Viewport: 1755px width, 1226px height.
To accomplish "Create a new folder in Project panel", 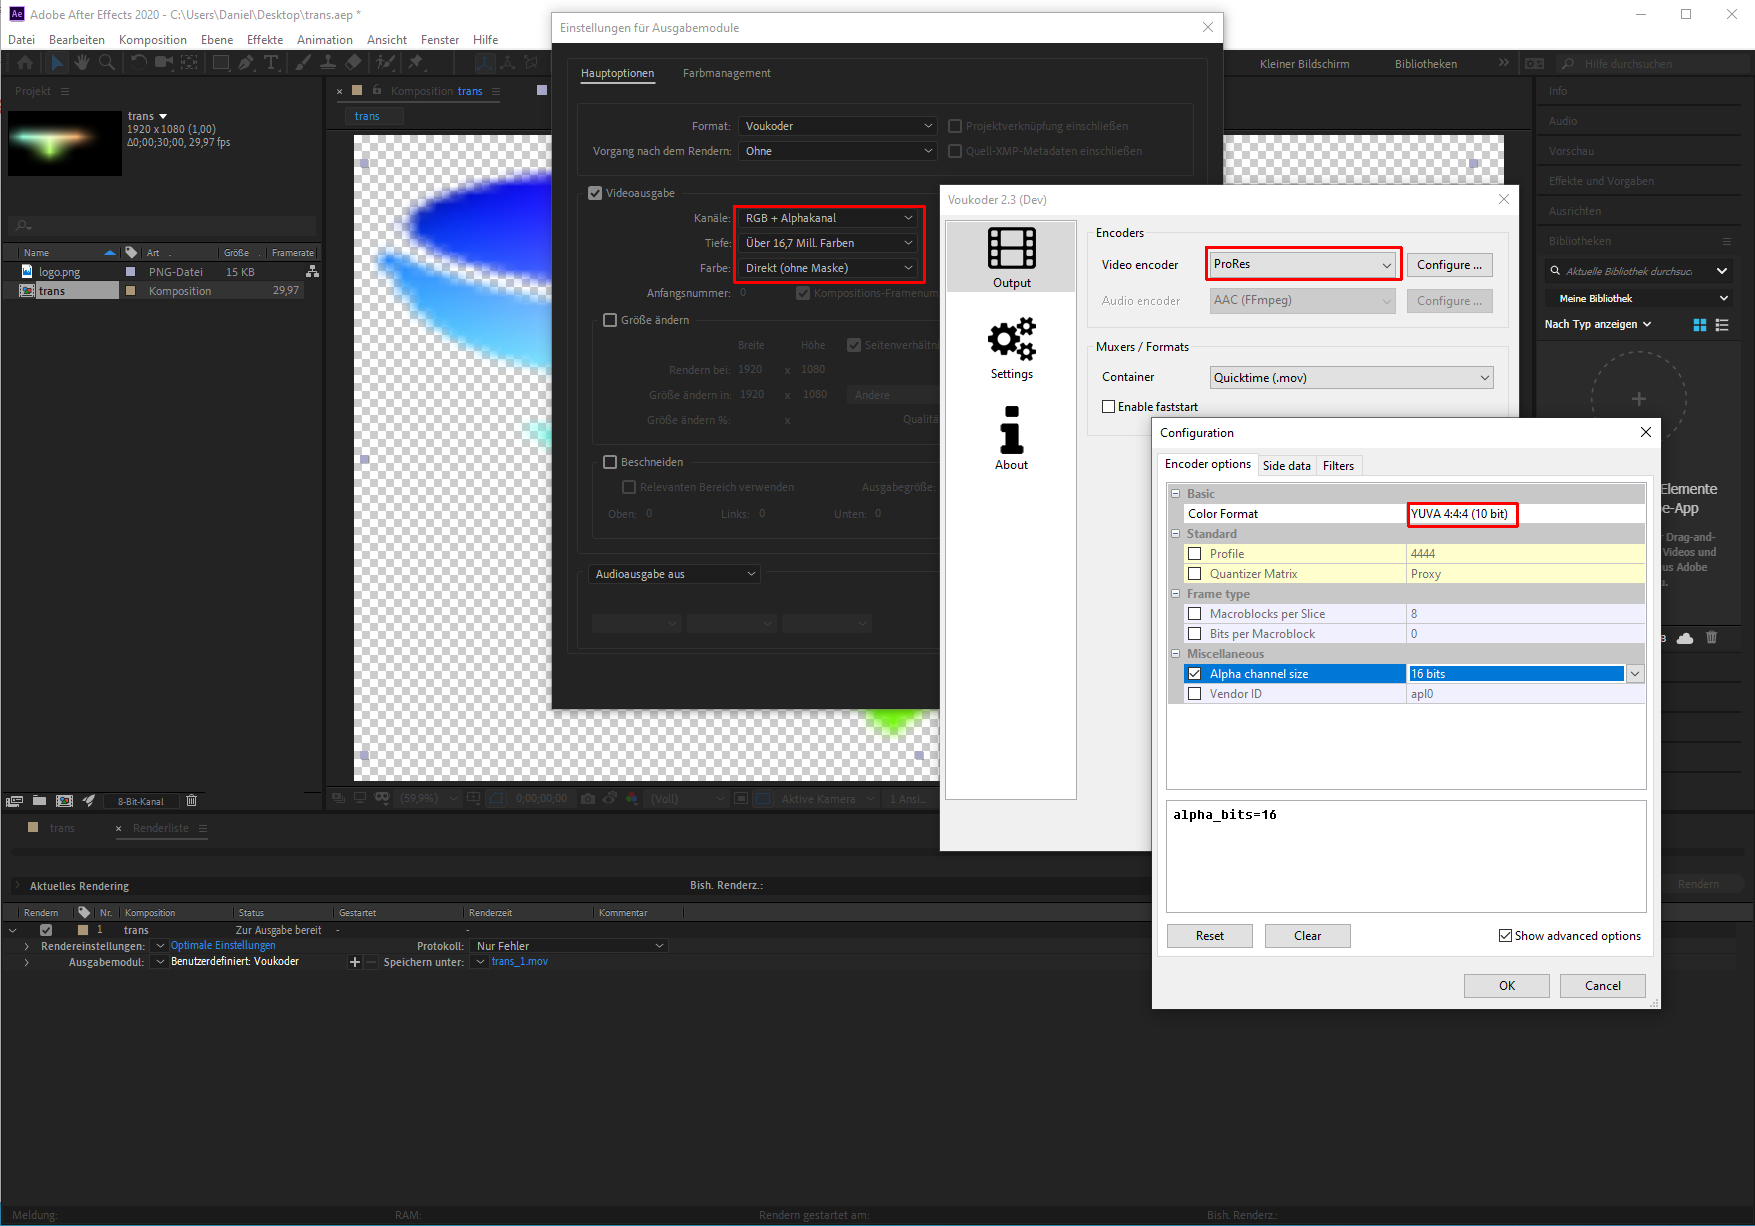I will pyautogui.click(x=39, y=801).
